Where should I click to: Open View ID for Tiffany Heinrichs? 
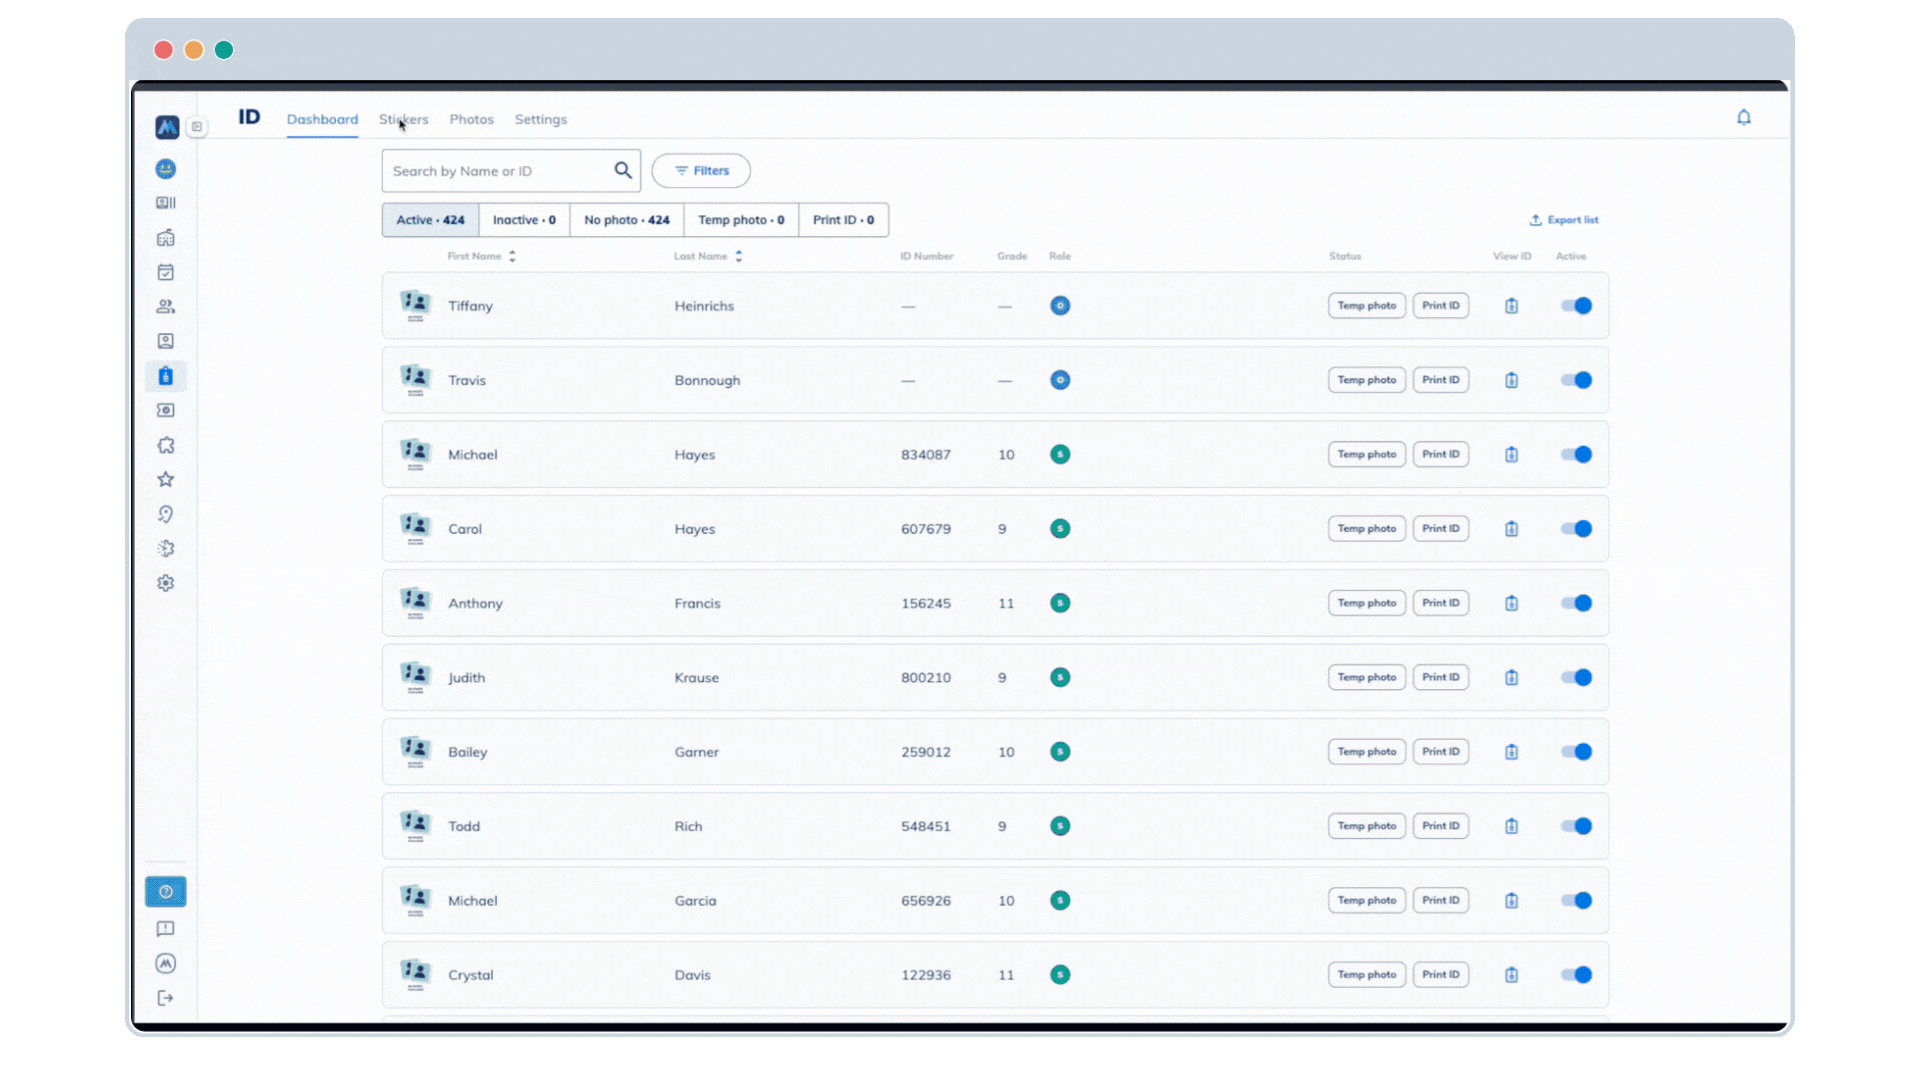[x=1511, y=306]
